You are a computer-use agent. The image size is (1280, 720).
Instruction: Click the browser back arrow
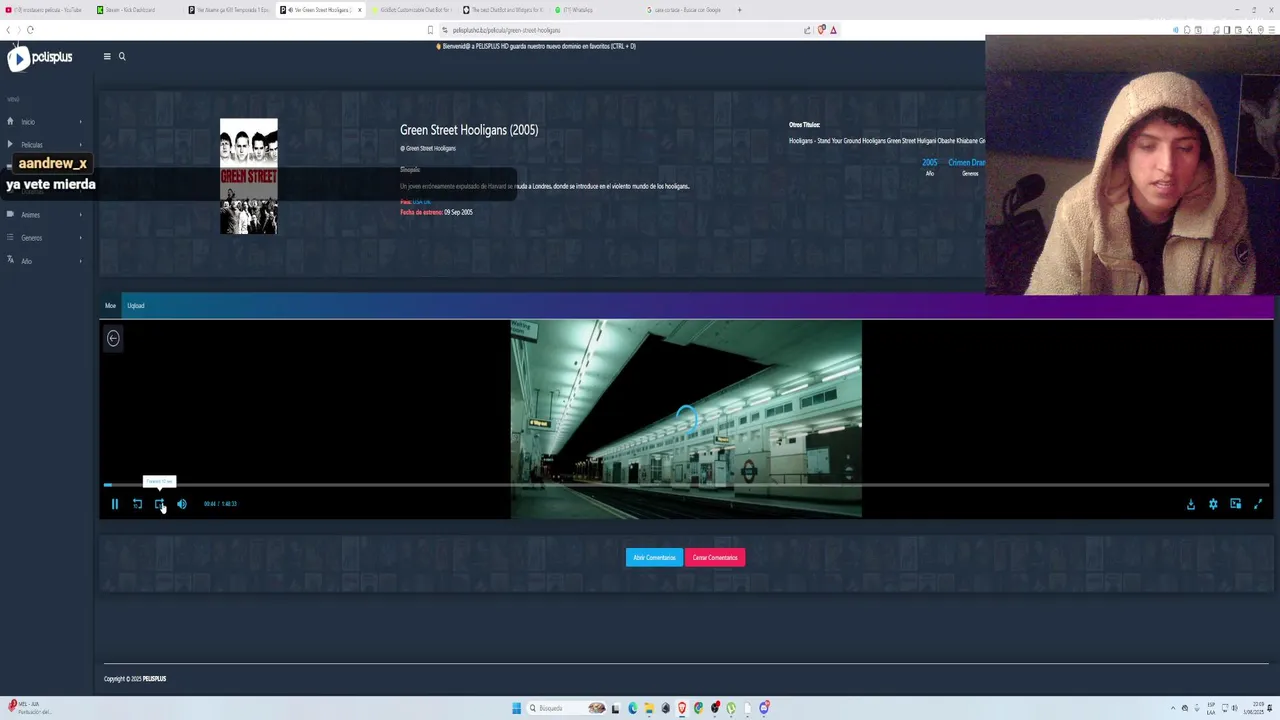(x=8, y=30)
